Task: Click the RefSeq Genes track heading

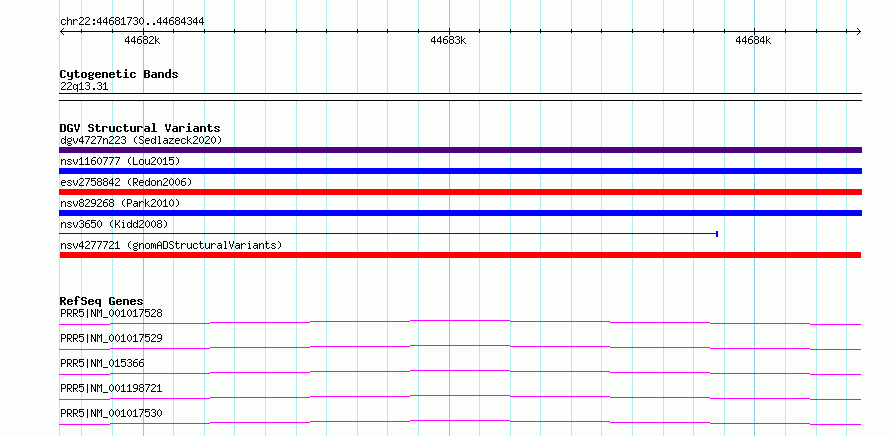Action: click(102, 301)
